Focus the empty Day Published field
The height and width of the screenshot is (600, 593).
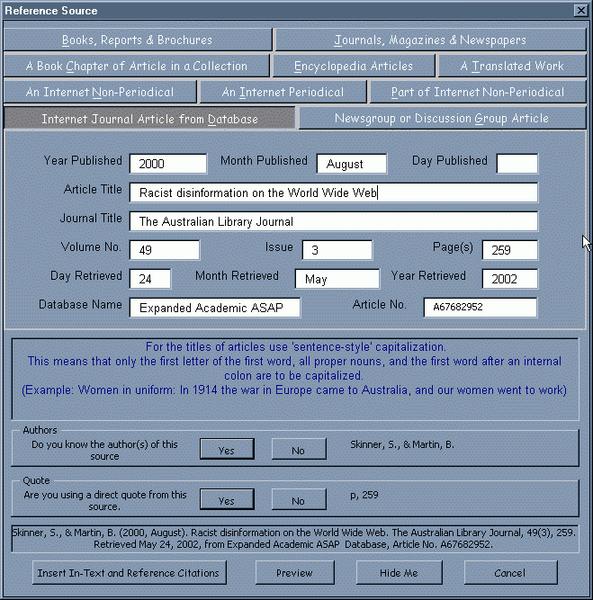click(517, 164)
